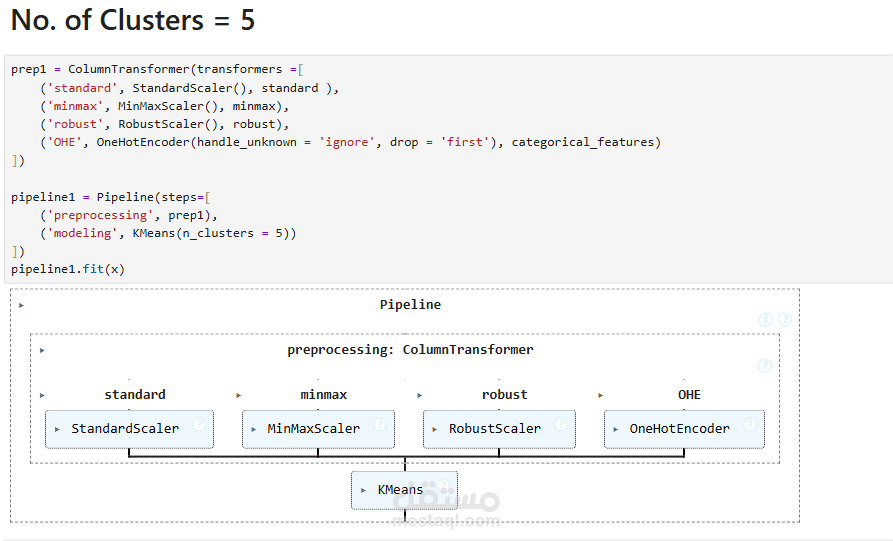The width and height of the screenshot is (893, 541).
Task: Expand the preprocessing: ColumnTransformer section
Action: 42,351
